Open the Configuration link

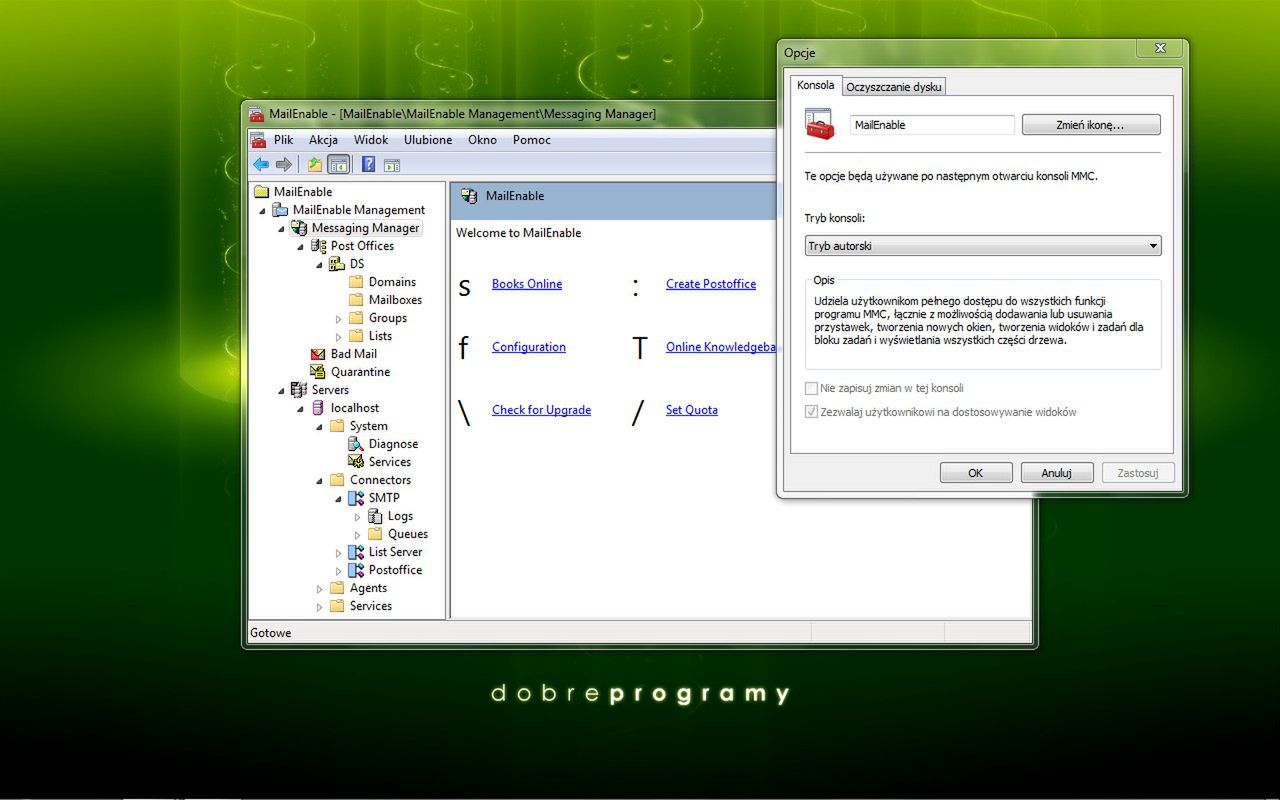[x=529, y=347]
